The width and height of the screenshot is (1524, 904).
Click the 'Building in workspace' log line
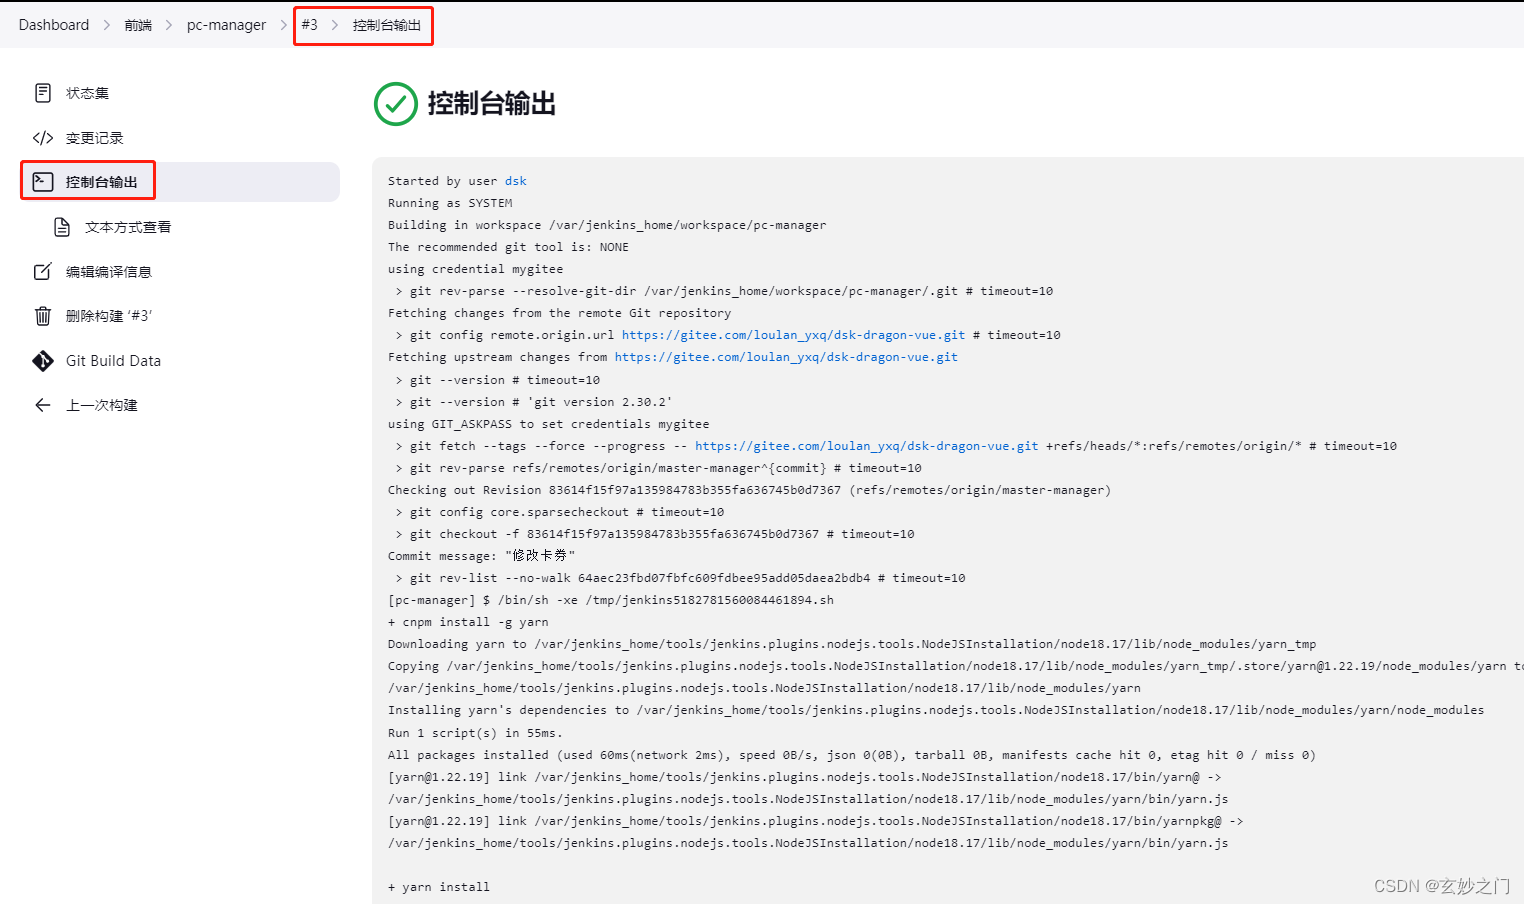(607, 225)
